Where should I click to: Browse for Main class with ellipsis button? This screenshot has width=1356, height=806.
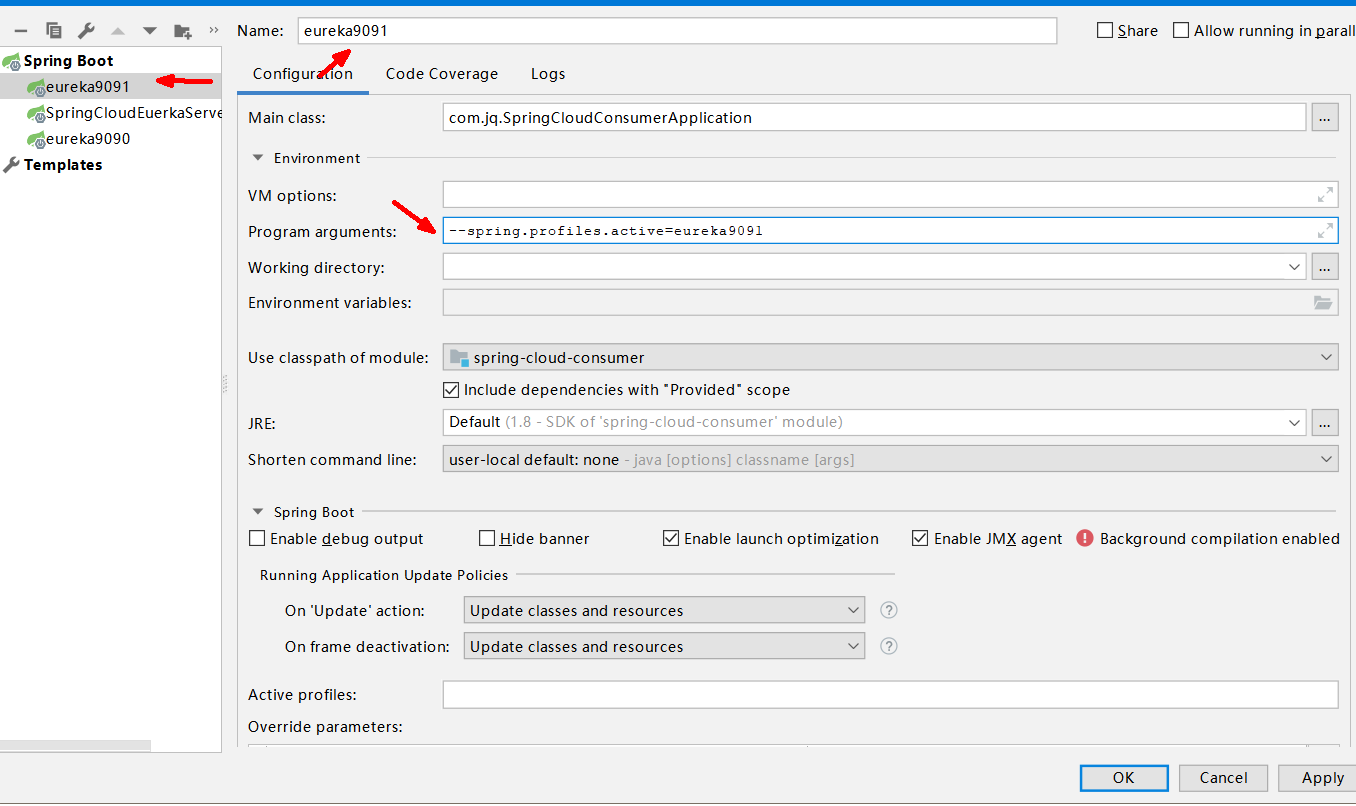coord(1325,117)
